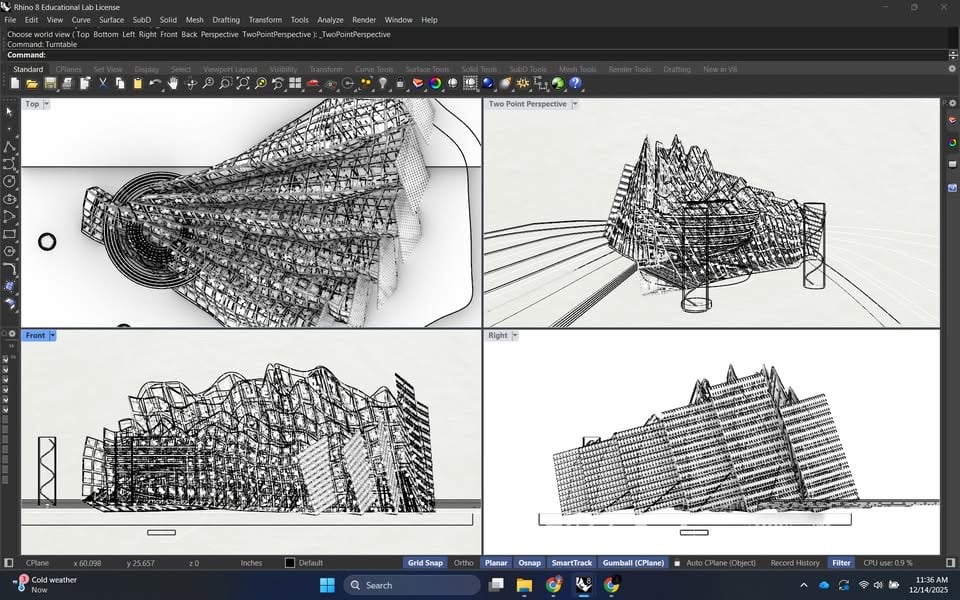Screen dimensions: 960x600
Task: Toggle Ortho mode in status bar
Action: point(463,563)
